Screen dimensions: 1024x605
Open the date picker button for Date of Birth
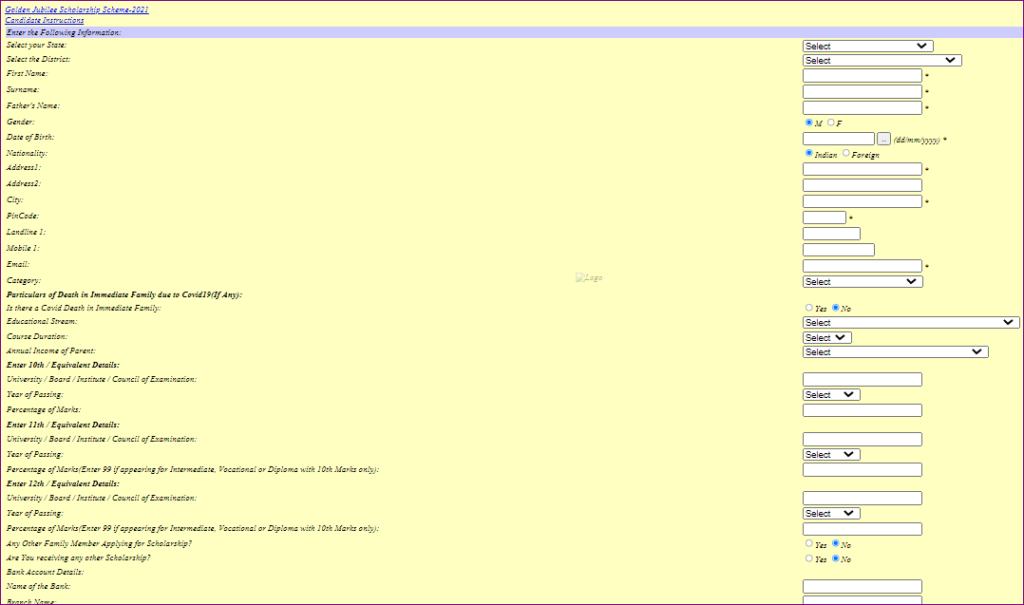click(883, 139)
